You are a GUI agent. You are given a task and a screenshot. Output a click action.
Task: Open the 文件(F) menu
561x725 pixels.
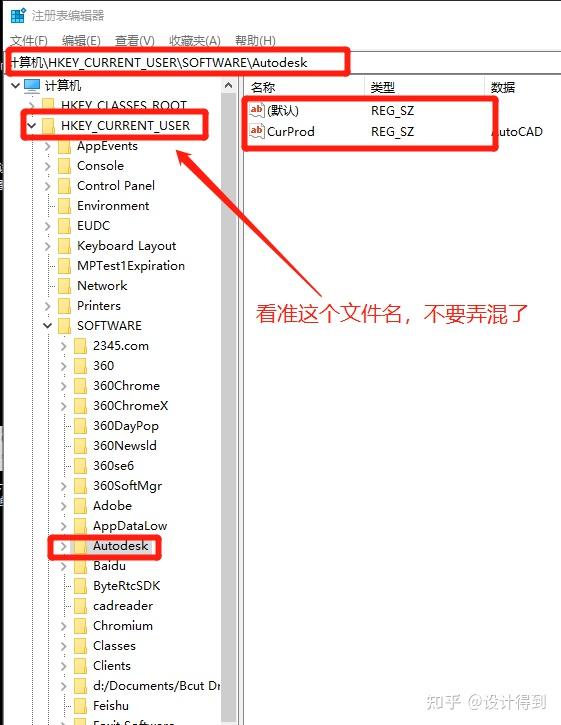pos(29,41)
